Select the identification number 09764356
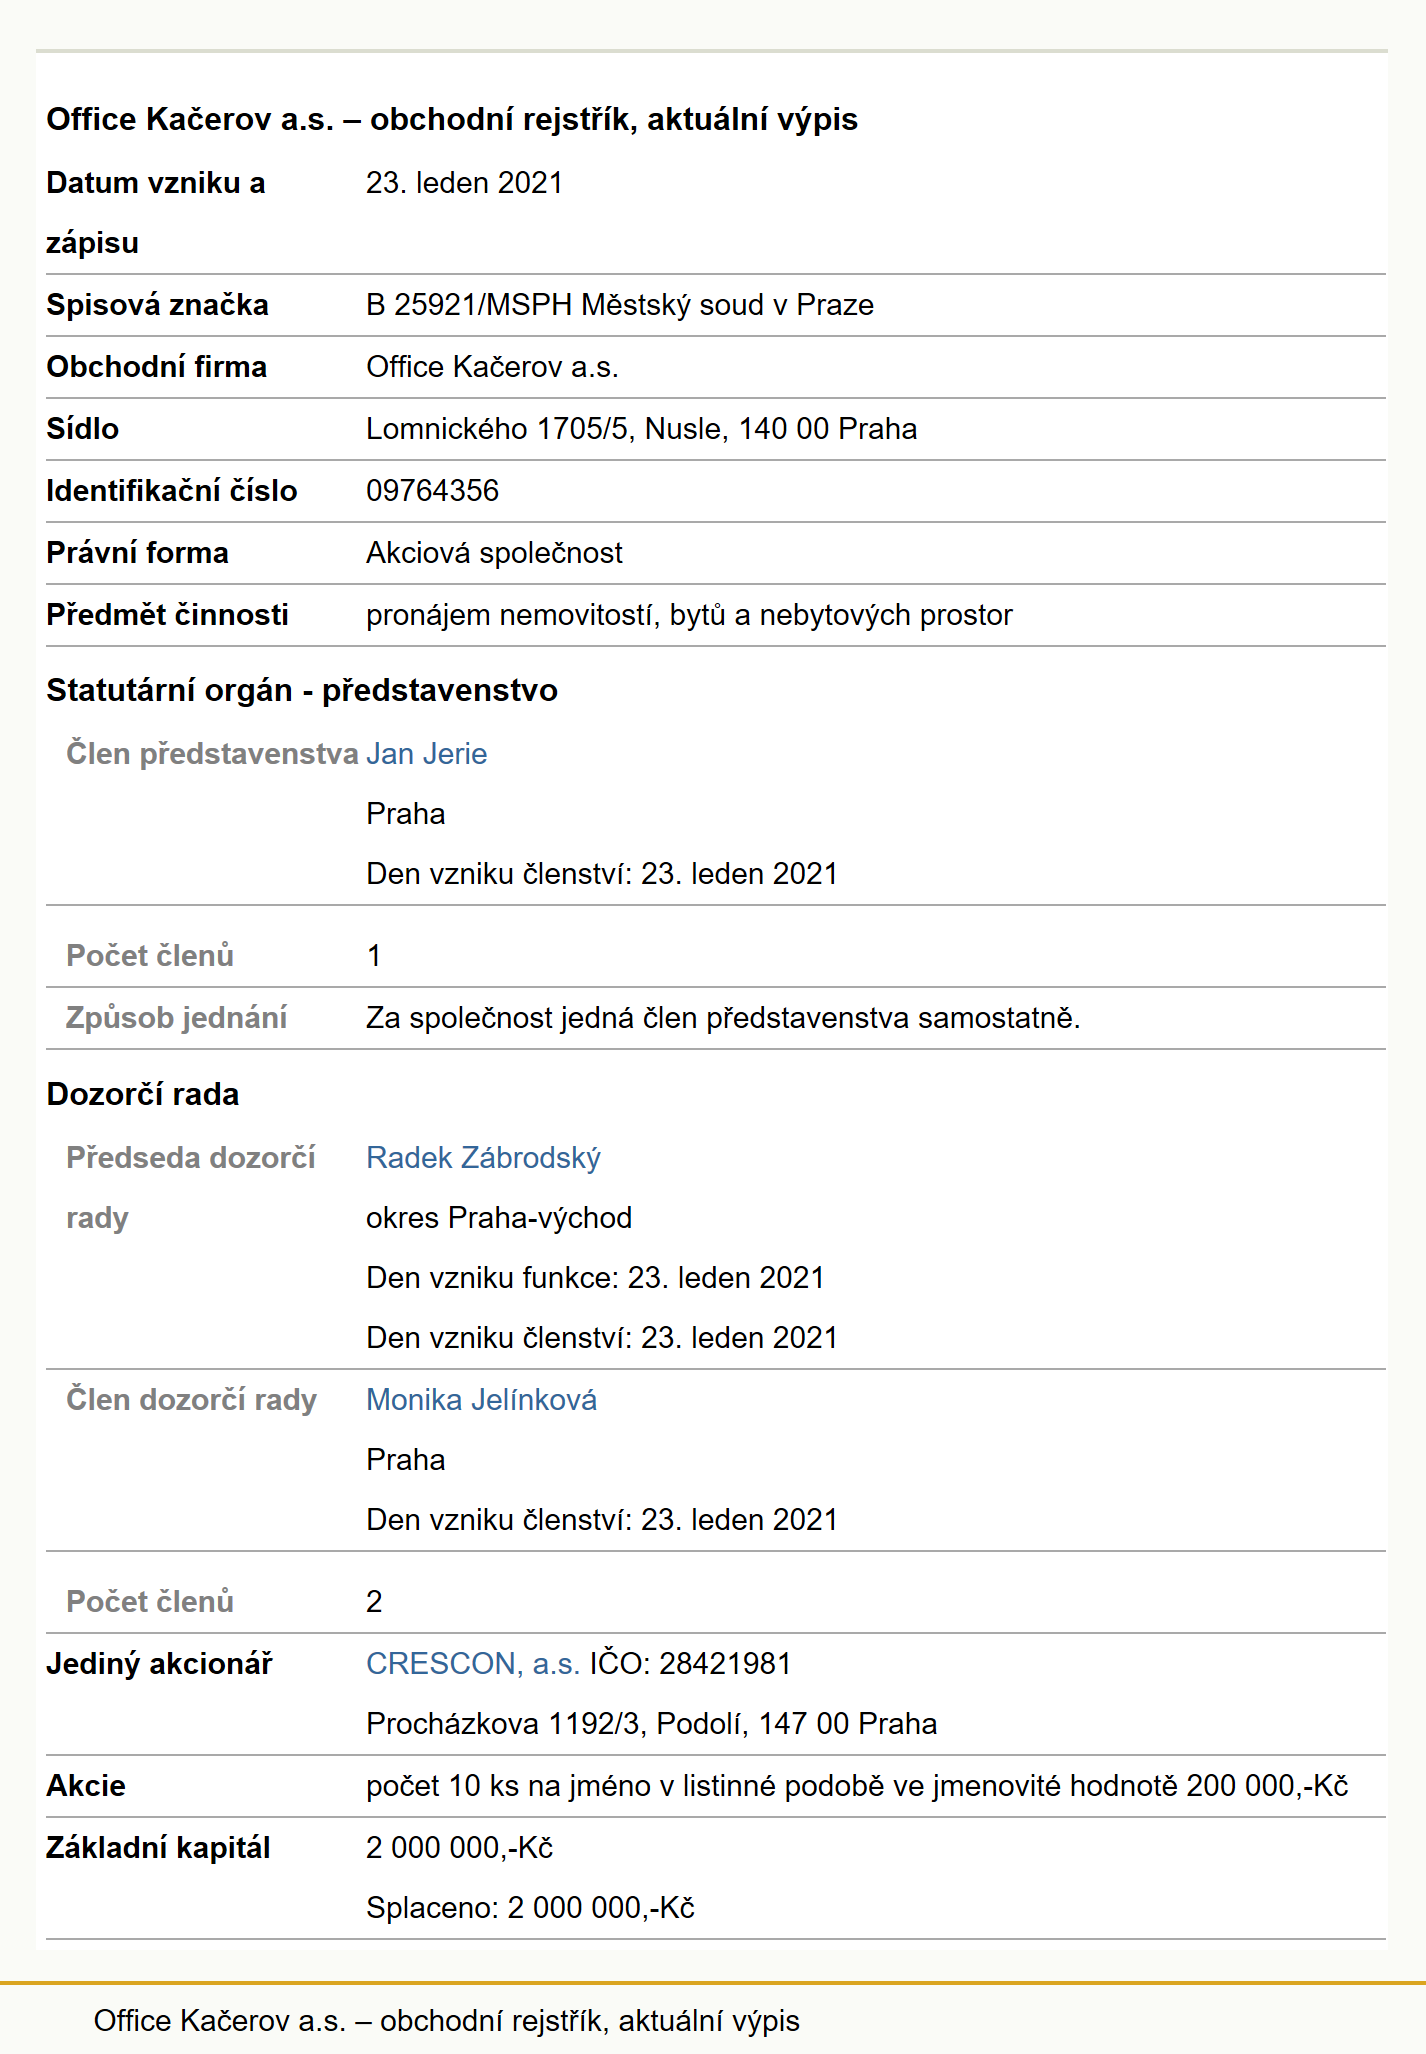Screen dimensions: 1426x2054 (432, 491)
